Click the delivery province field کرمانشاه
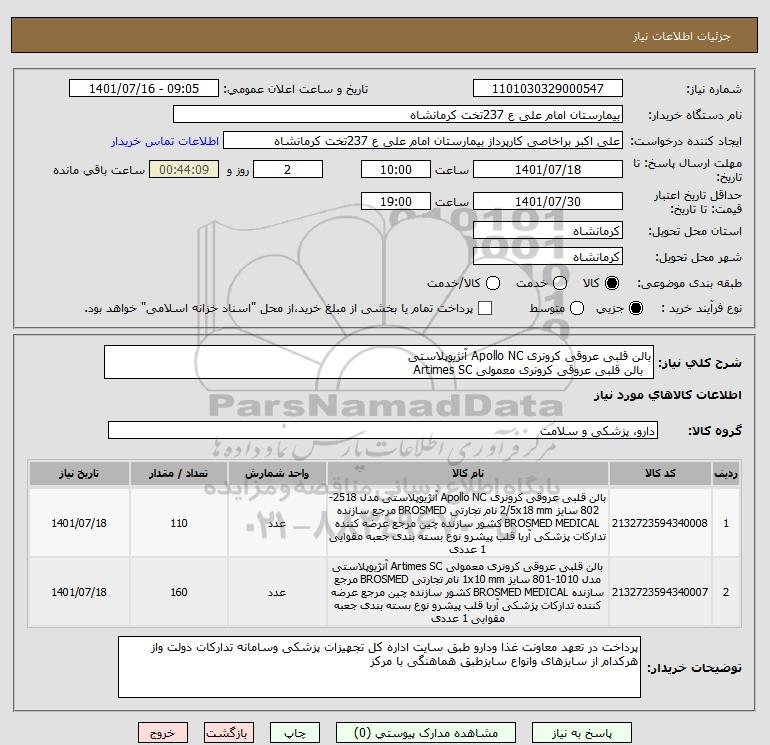770x745 pixels. click(548, 231)
